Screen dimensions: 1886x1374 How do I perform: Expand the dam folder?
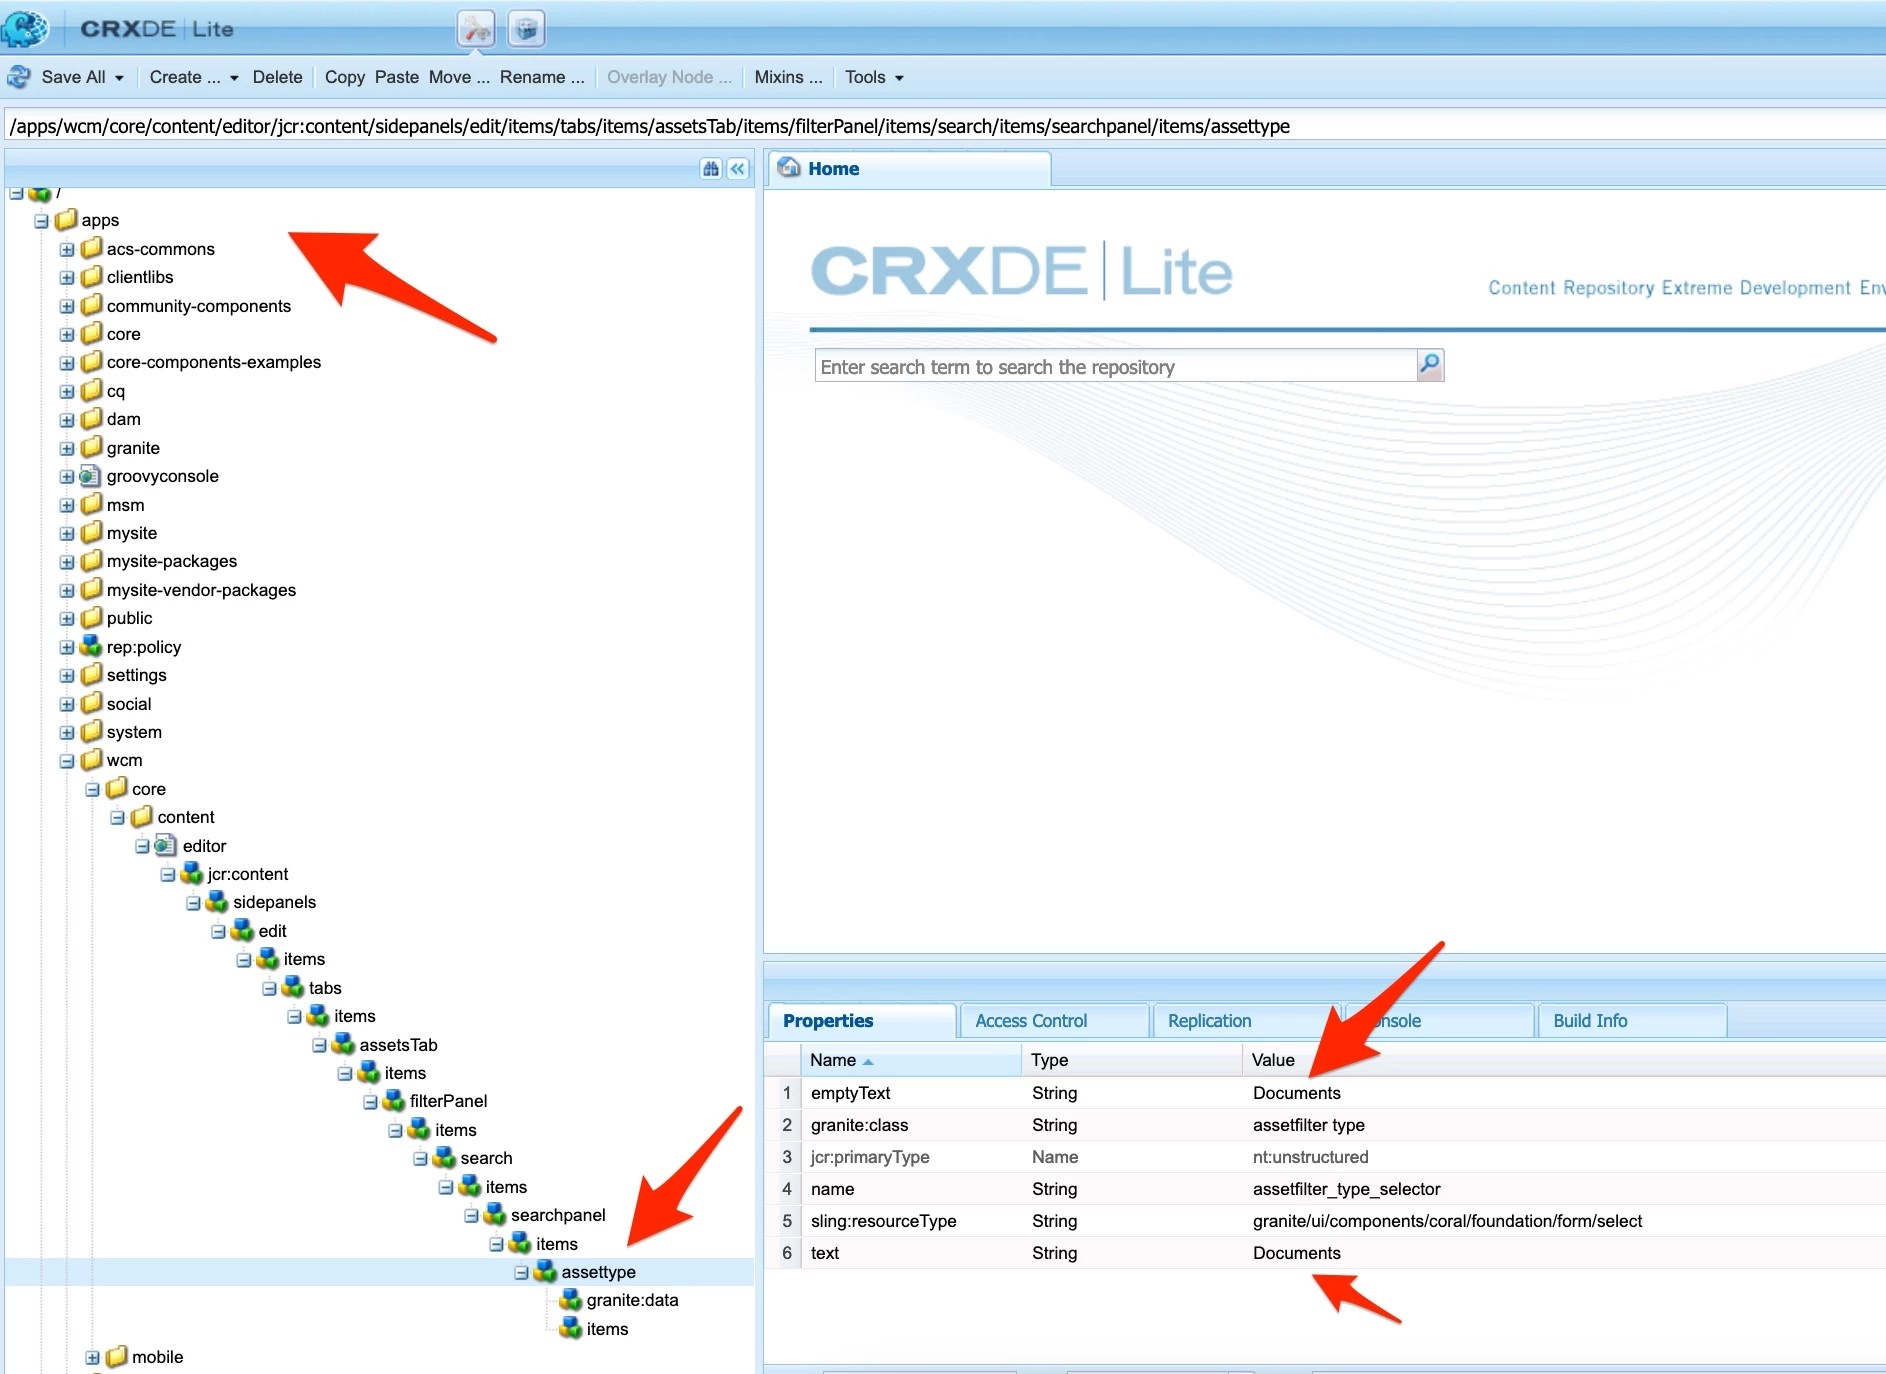pos(67,420)
